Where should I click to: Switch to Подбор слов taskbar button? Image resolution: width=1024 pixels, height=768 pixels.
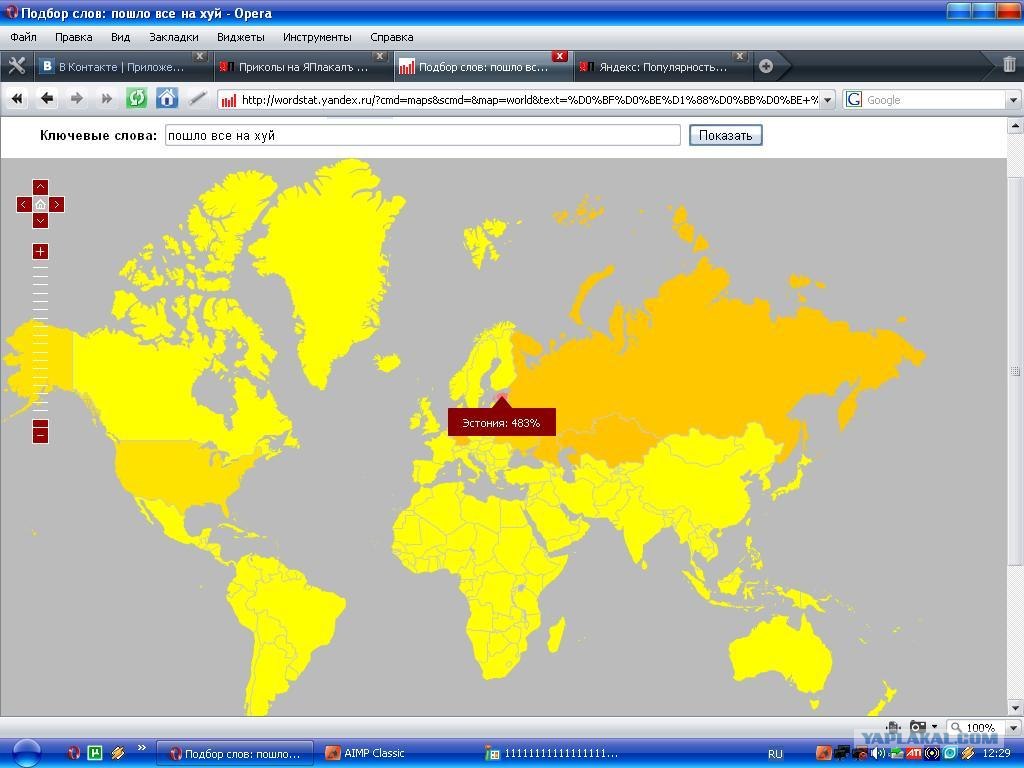pos(235,753)
